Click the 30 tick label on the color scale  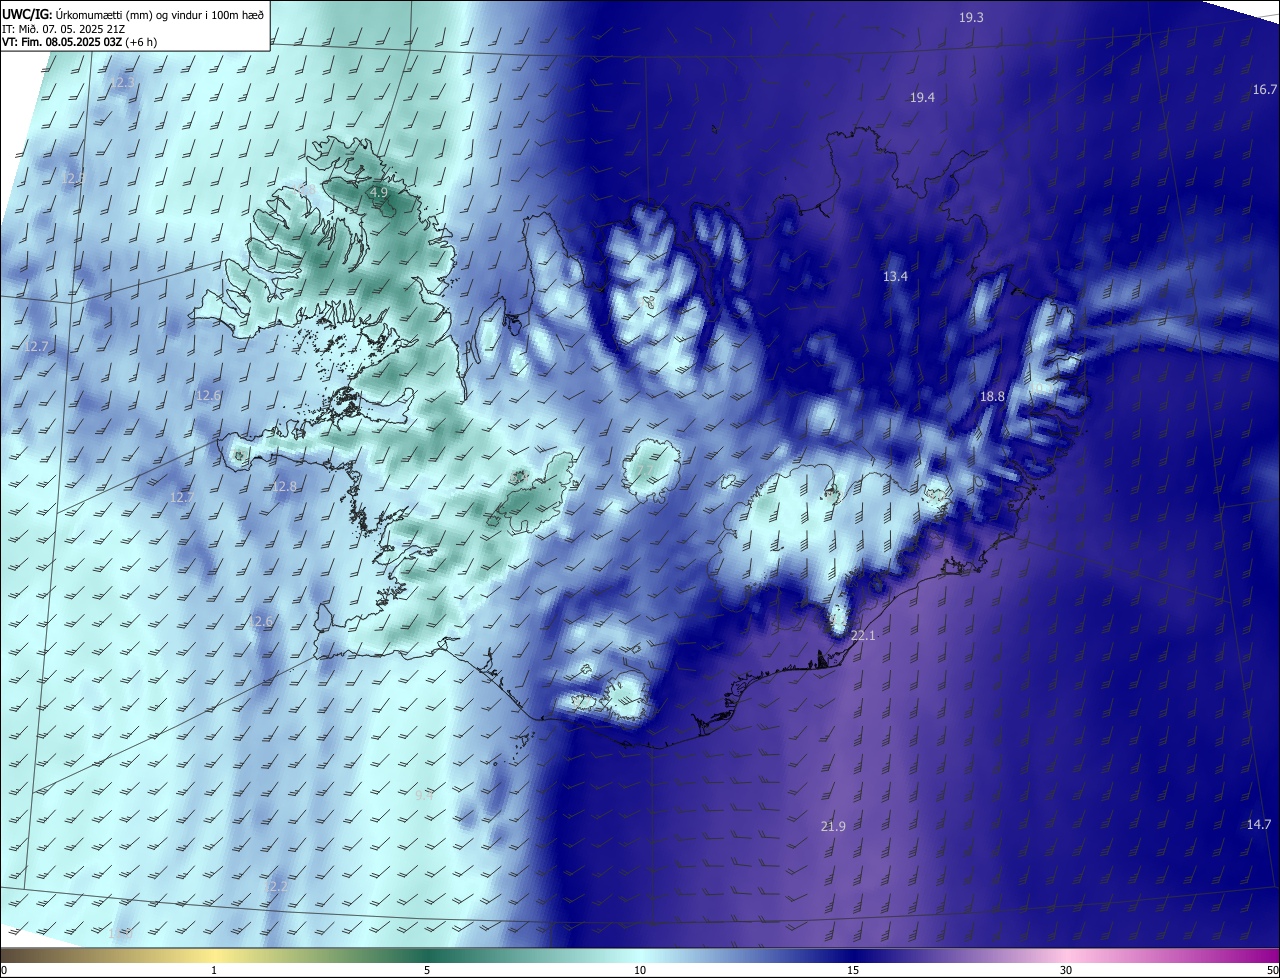coord(1066,970)
